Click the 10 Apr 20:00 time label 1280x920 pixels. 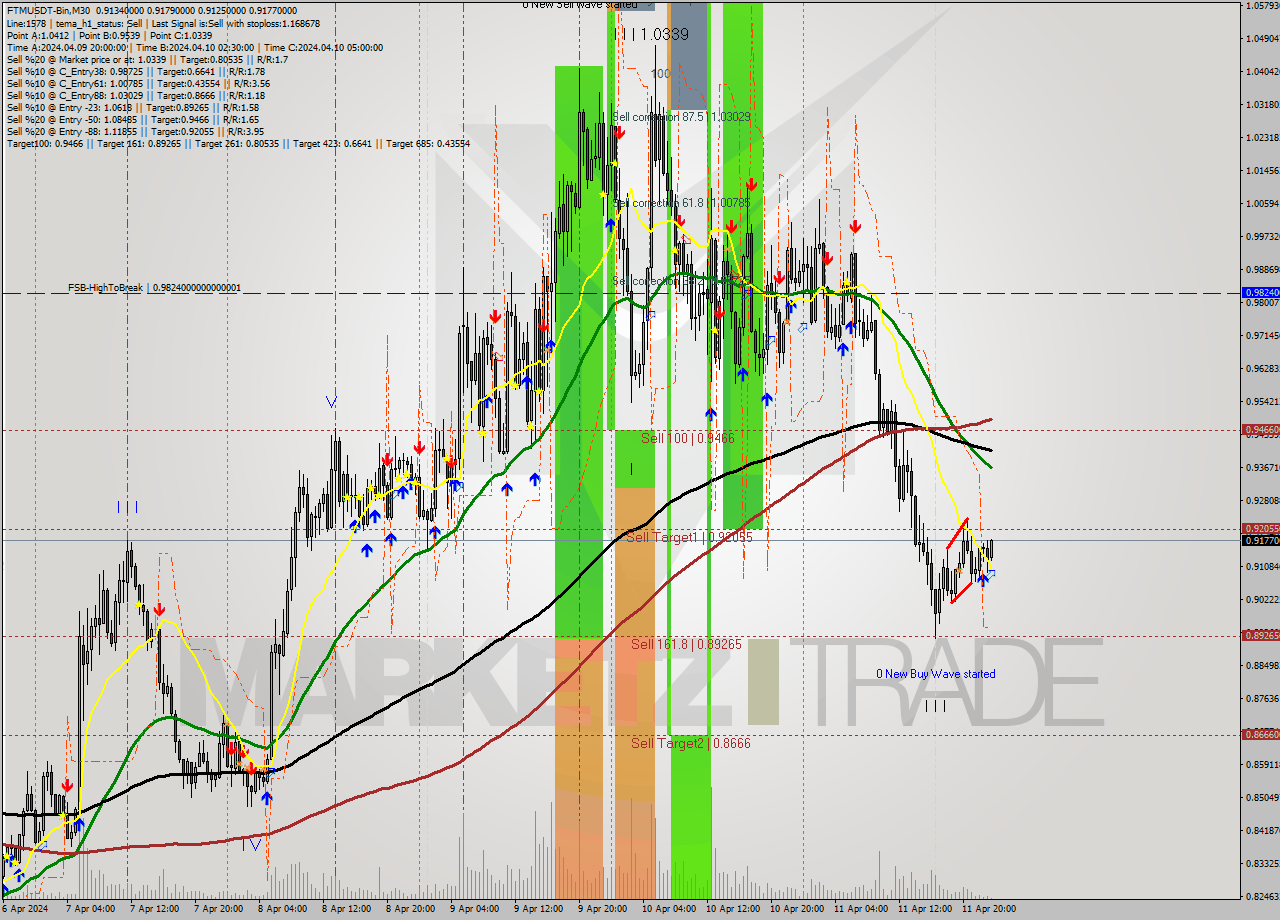(x=797, y=909)
